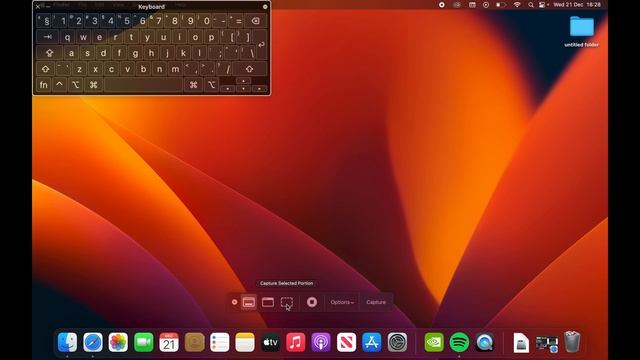640x360 pixels.
Task: Toggle fn key on virtual keyboard
Action: pyautogui.click(x=44, y=85)
